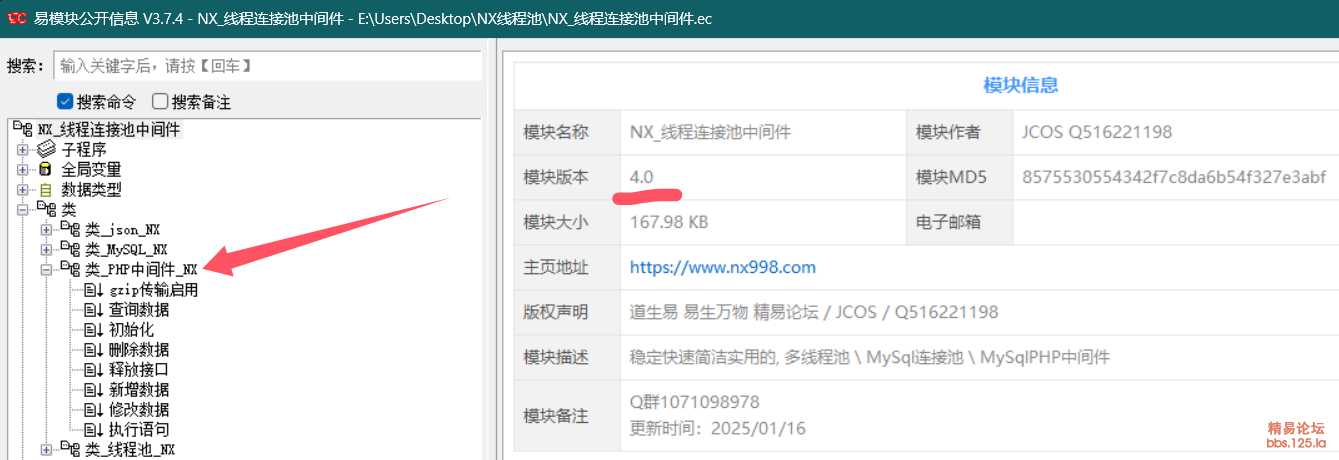Select the 初始化 method item
Screen dimensions: 1339x460
pyautogui.click(x=131, y=330)
